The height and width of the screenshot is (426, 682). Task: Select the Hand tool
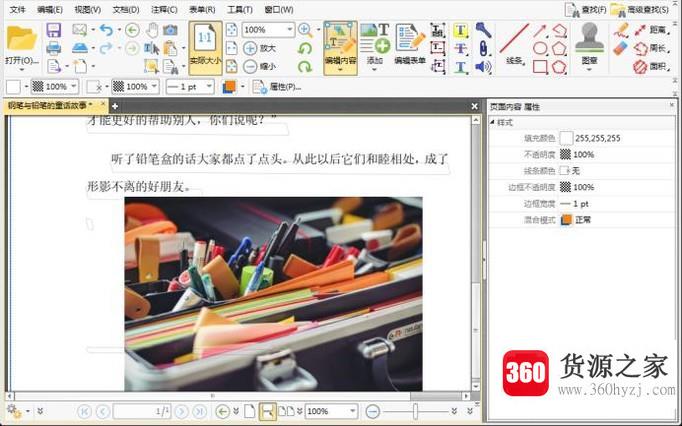tap(152, 30)
